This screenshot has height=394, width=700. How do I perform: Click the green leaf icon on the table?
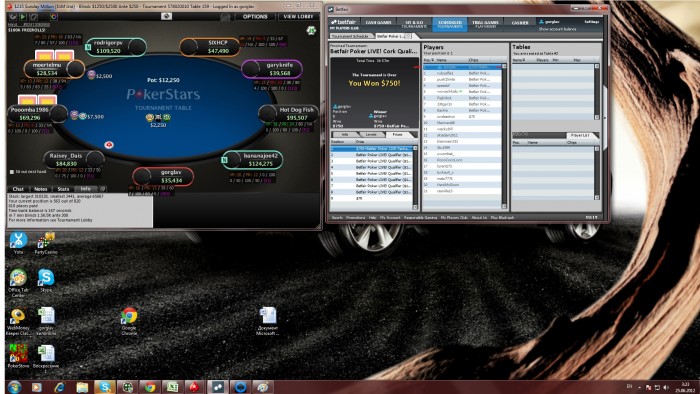pyautogui.click(x=311, y=30)
